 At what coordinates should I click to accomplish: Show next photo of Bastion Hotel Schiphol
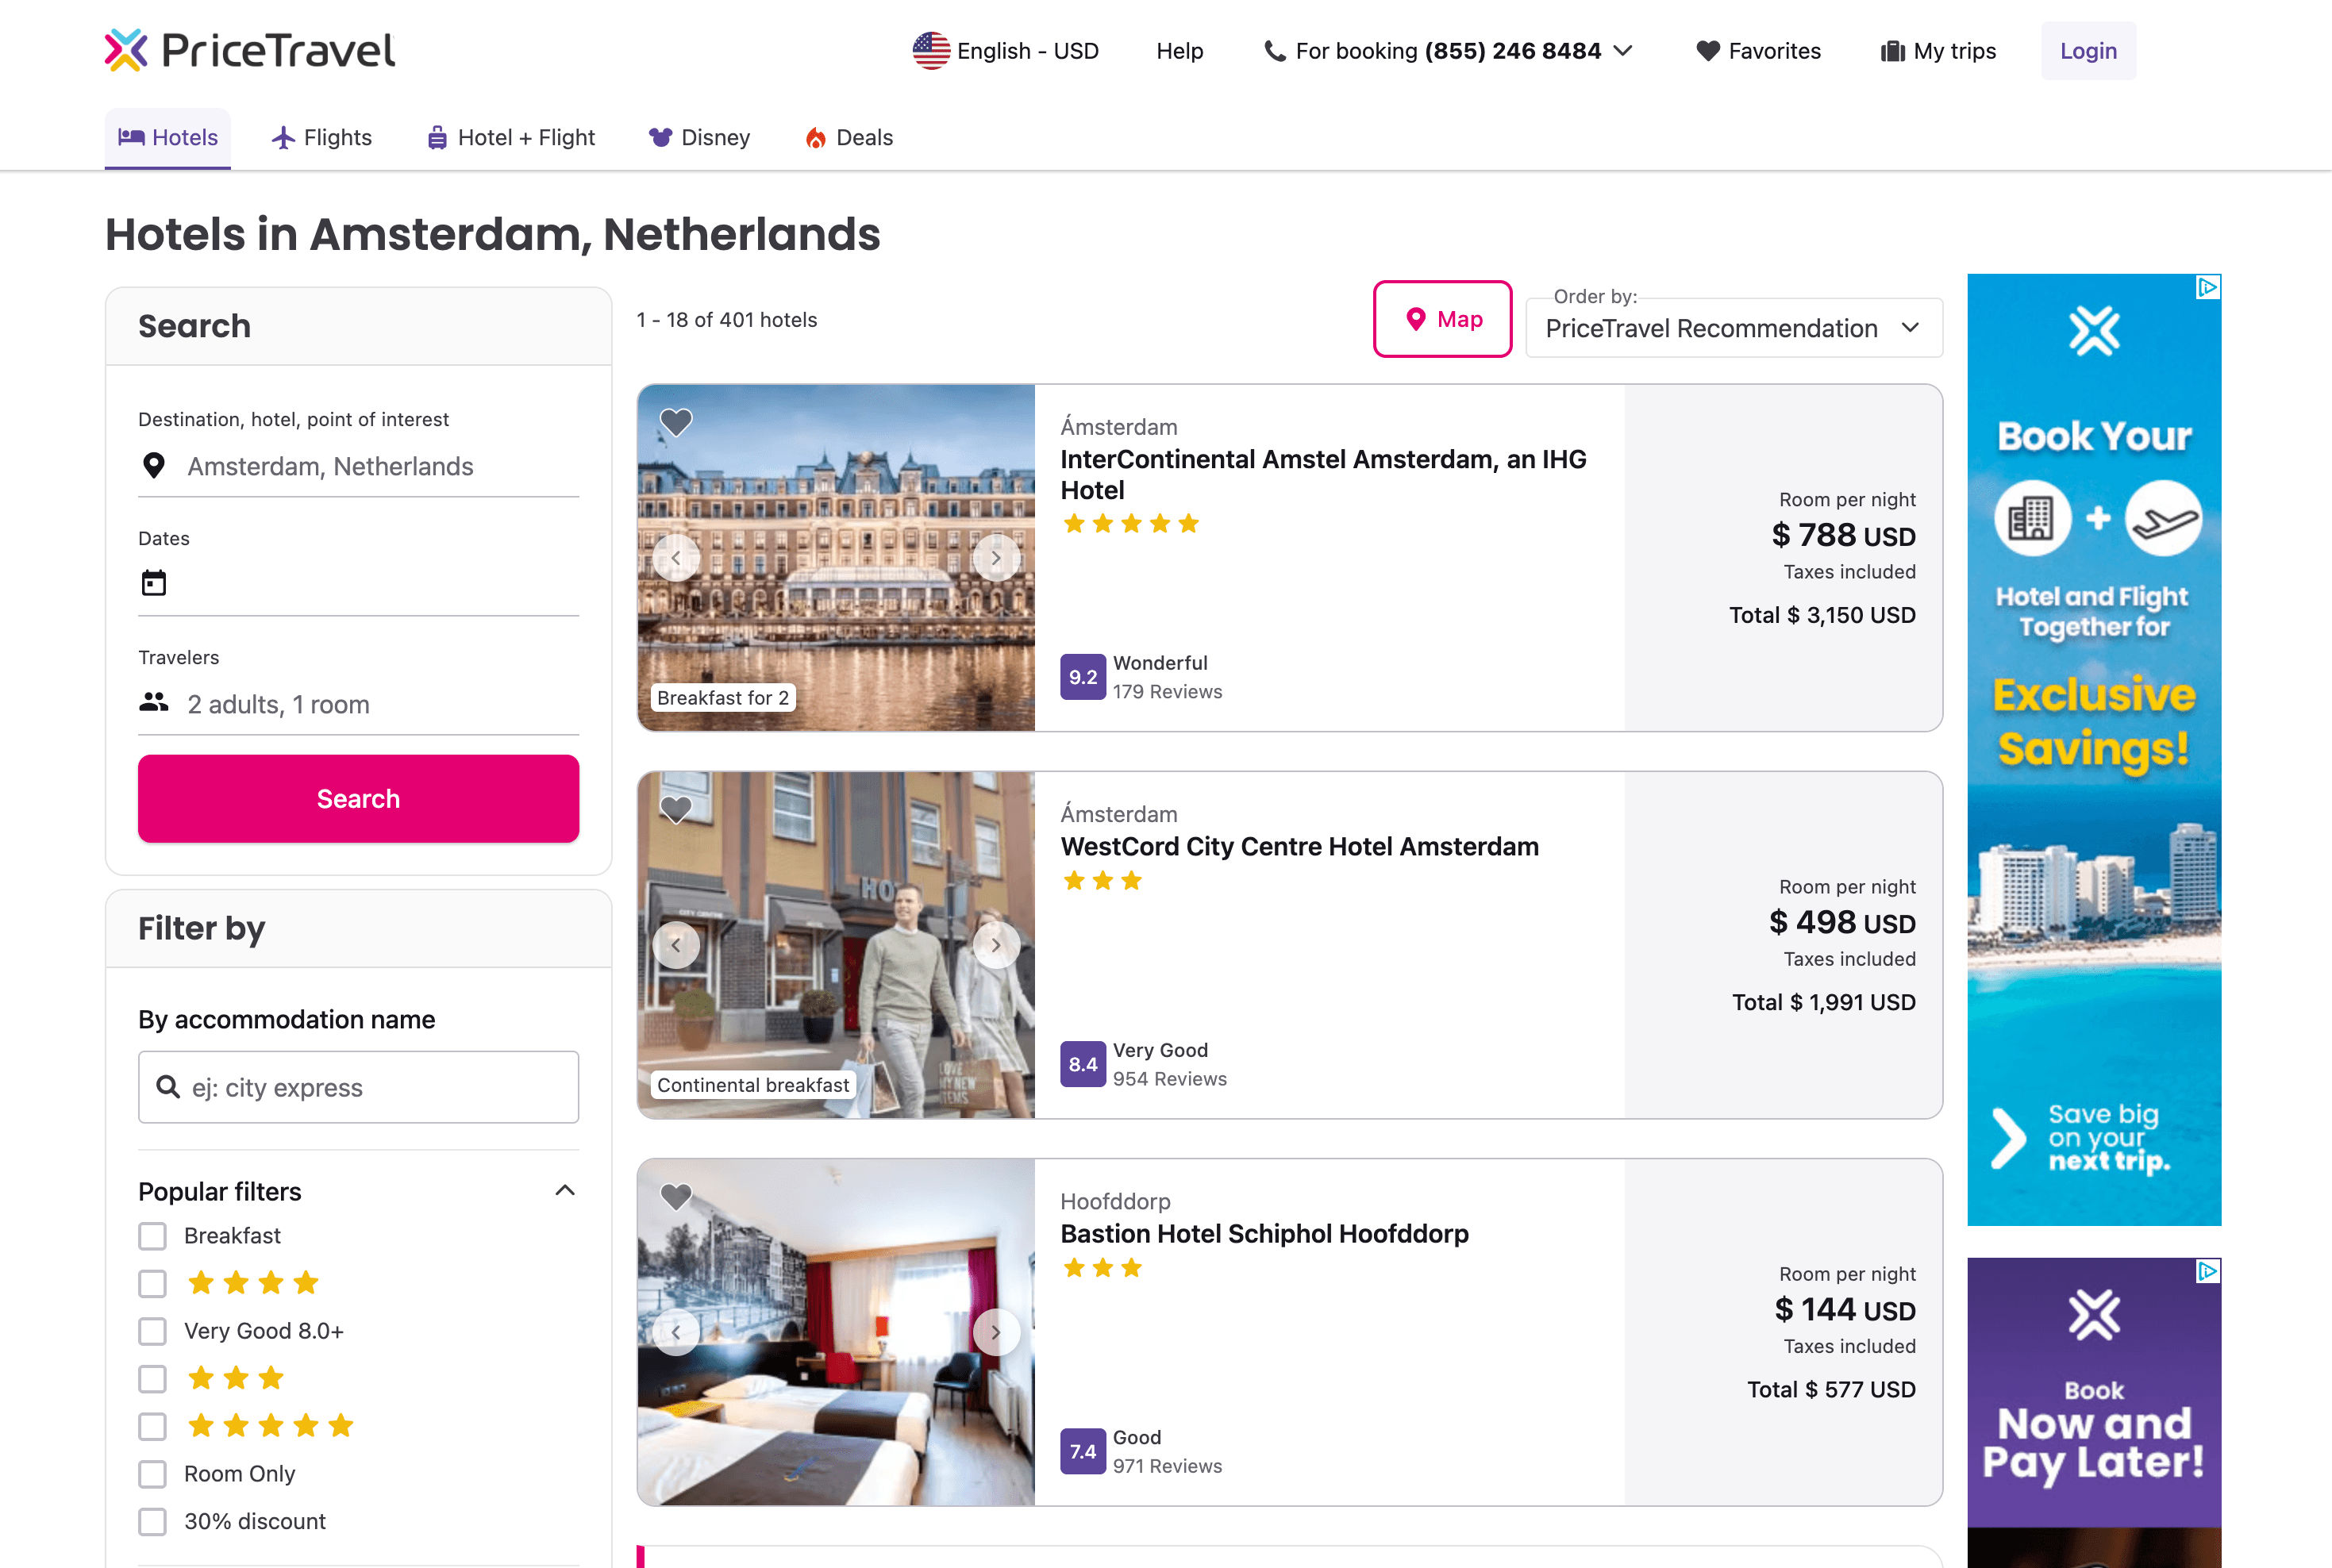[995, 1332]
